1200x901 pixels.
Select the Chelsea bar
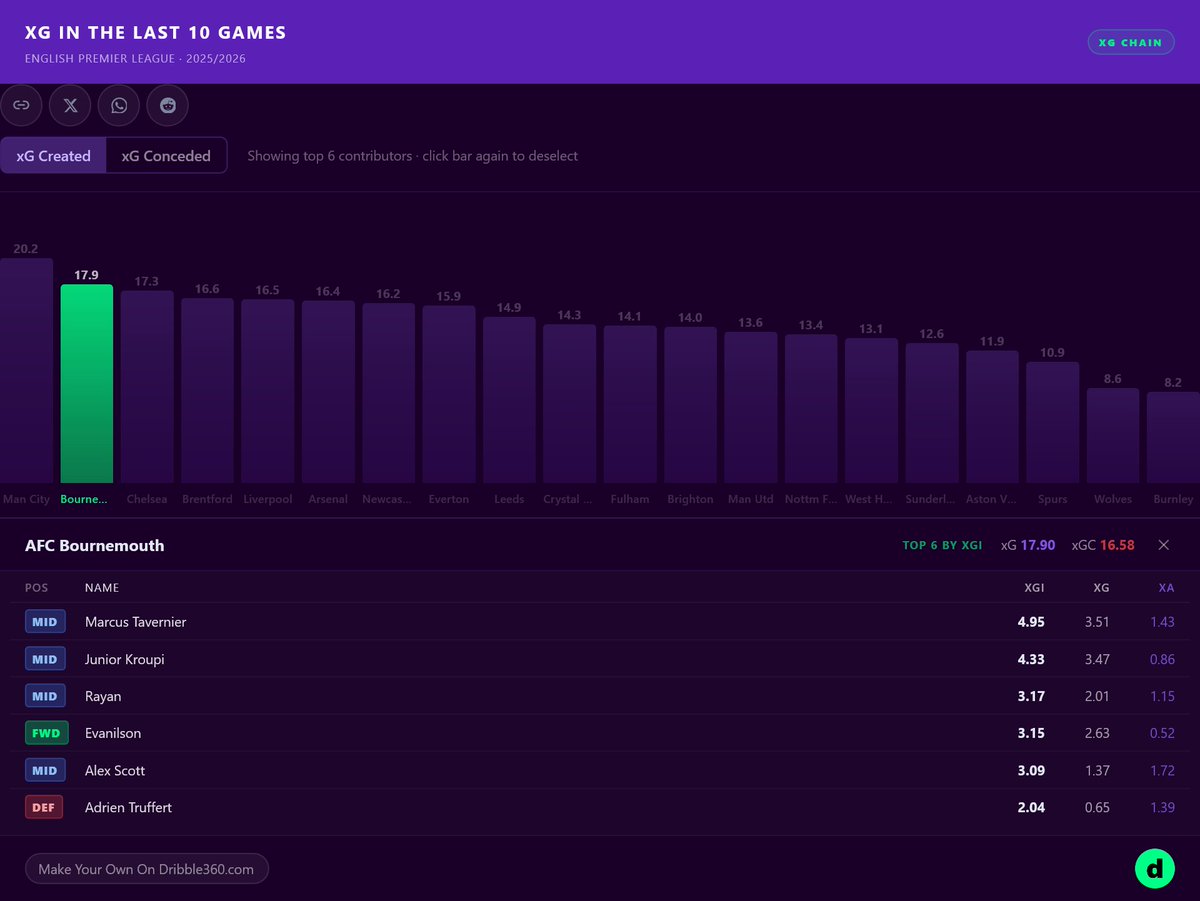pyautogui.click(x=147, y=387)
